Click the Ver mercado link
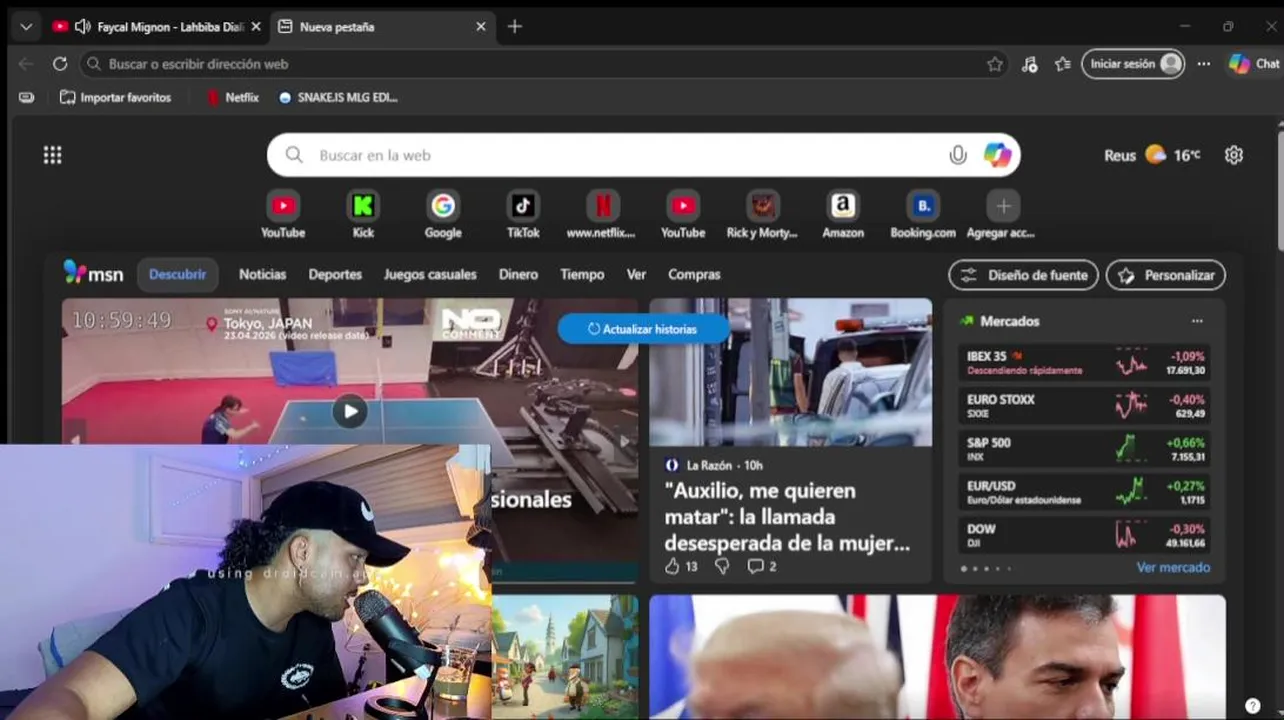Screen dimensions: 1284x720 click(x=1173, y=568)
